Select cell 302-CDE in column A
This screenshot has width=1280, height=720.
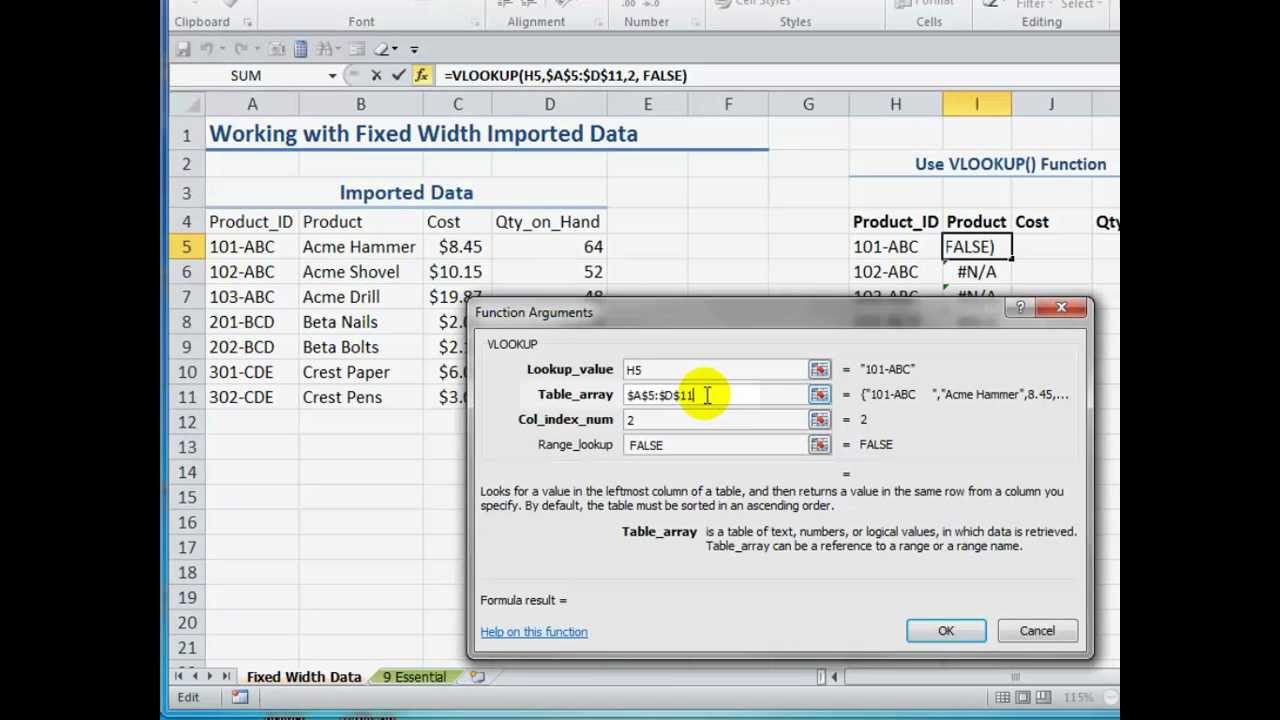point(252,397)
